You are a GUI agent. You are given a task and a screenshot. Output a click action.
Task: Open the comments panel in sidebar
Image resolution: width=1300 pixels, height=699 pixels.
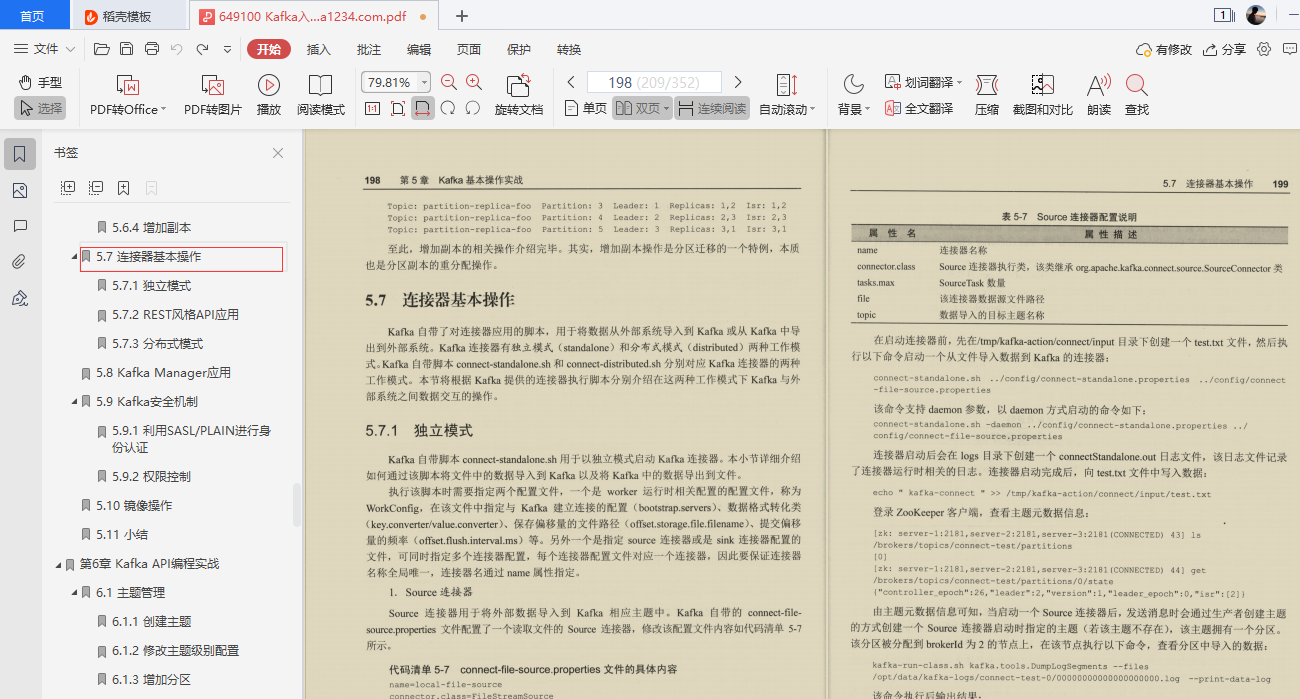pyautogui.click(x=20, y=226)
